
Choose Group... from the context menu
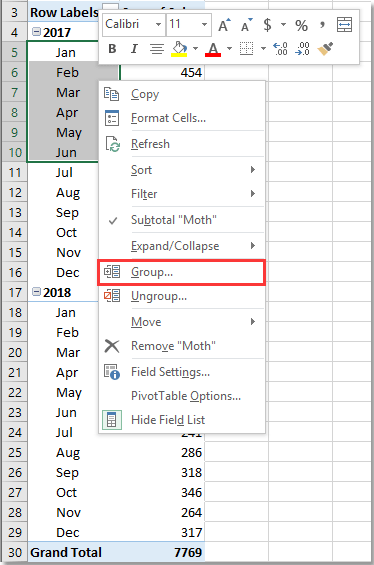182,272
